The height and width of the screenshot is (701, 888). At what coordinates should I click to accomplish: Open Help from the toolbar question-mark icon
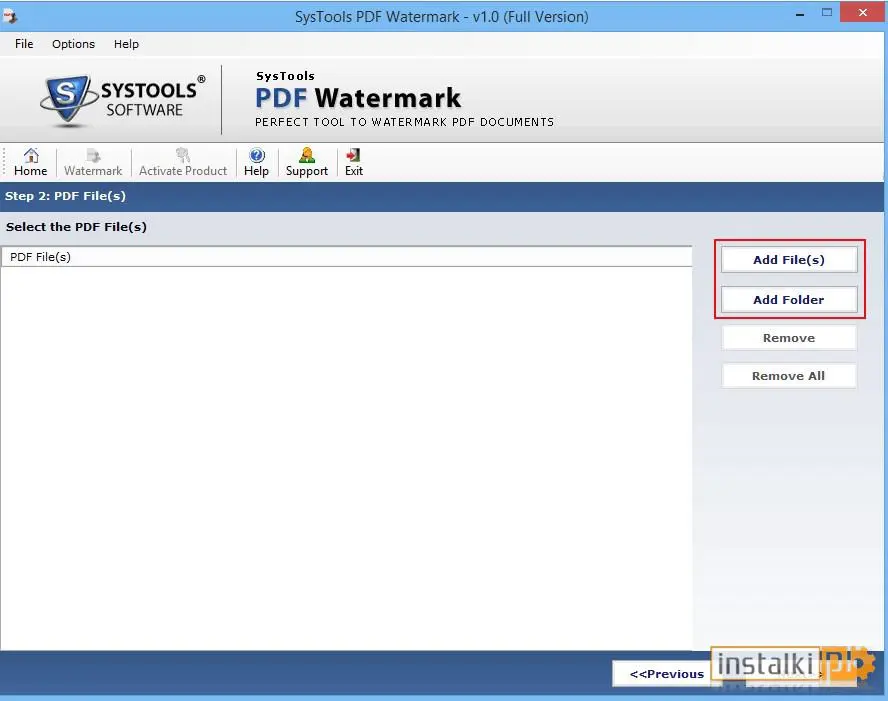(x=257, y=155)
